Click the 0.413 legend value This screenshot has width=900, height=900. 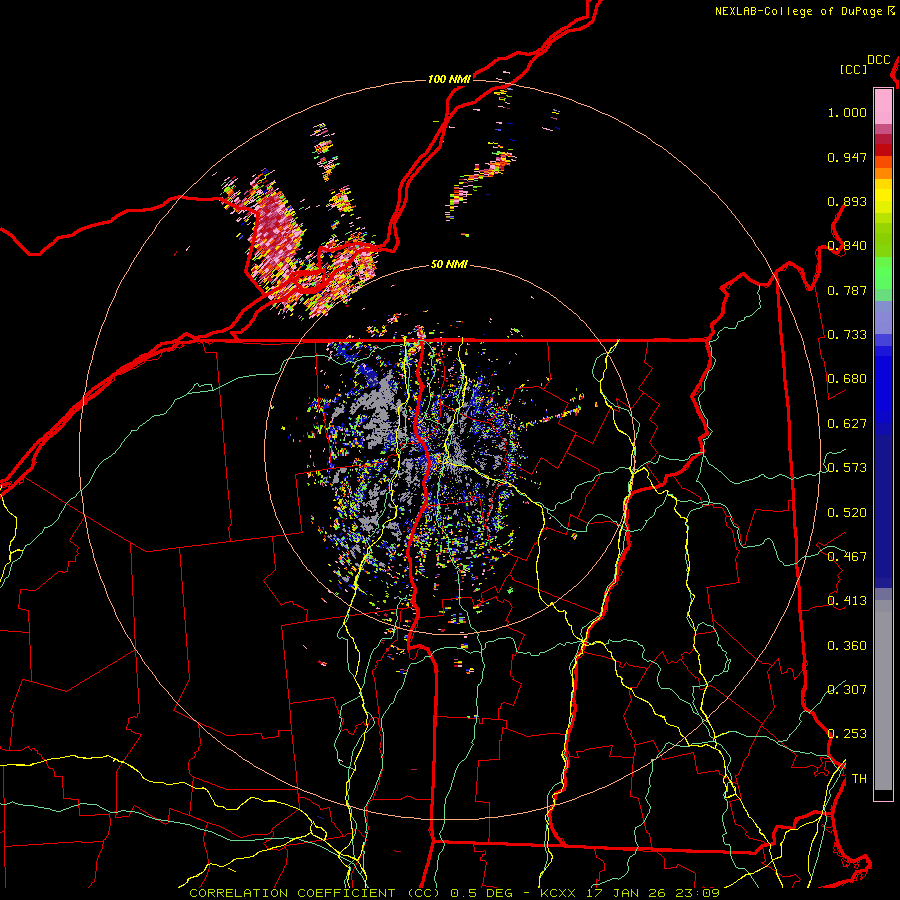point(847,601)
